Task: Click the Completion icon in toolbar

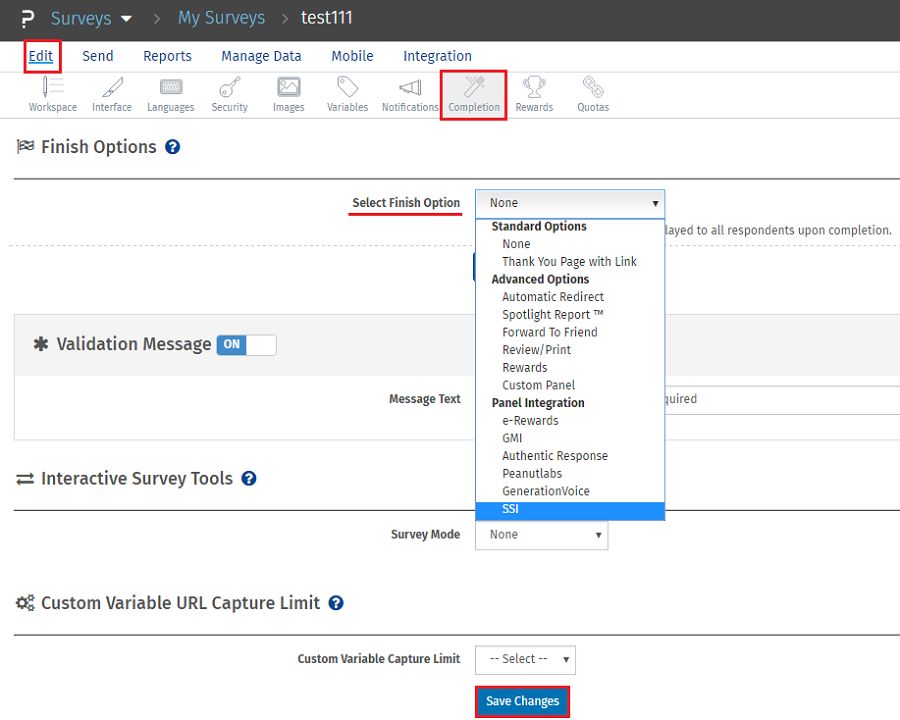Action: [473, 94]
